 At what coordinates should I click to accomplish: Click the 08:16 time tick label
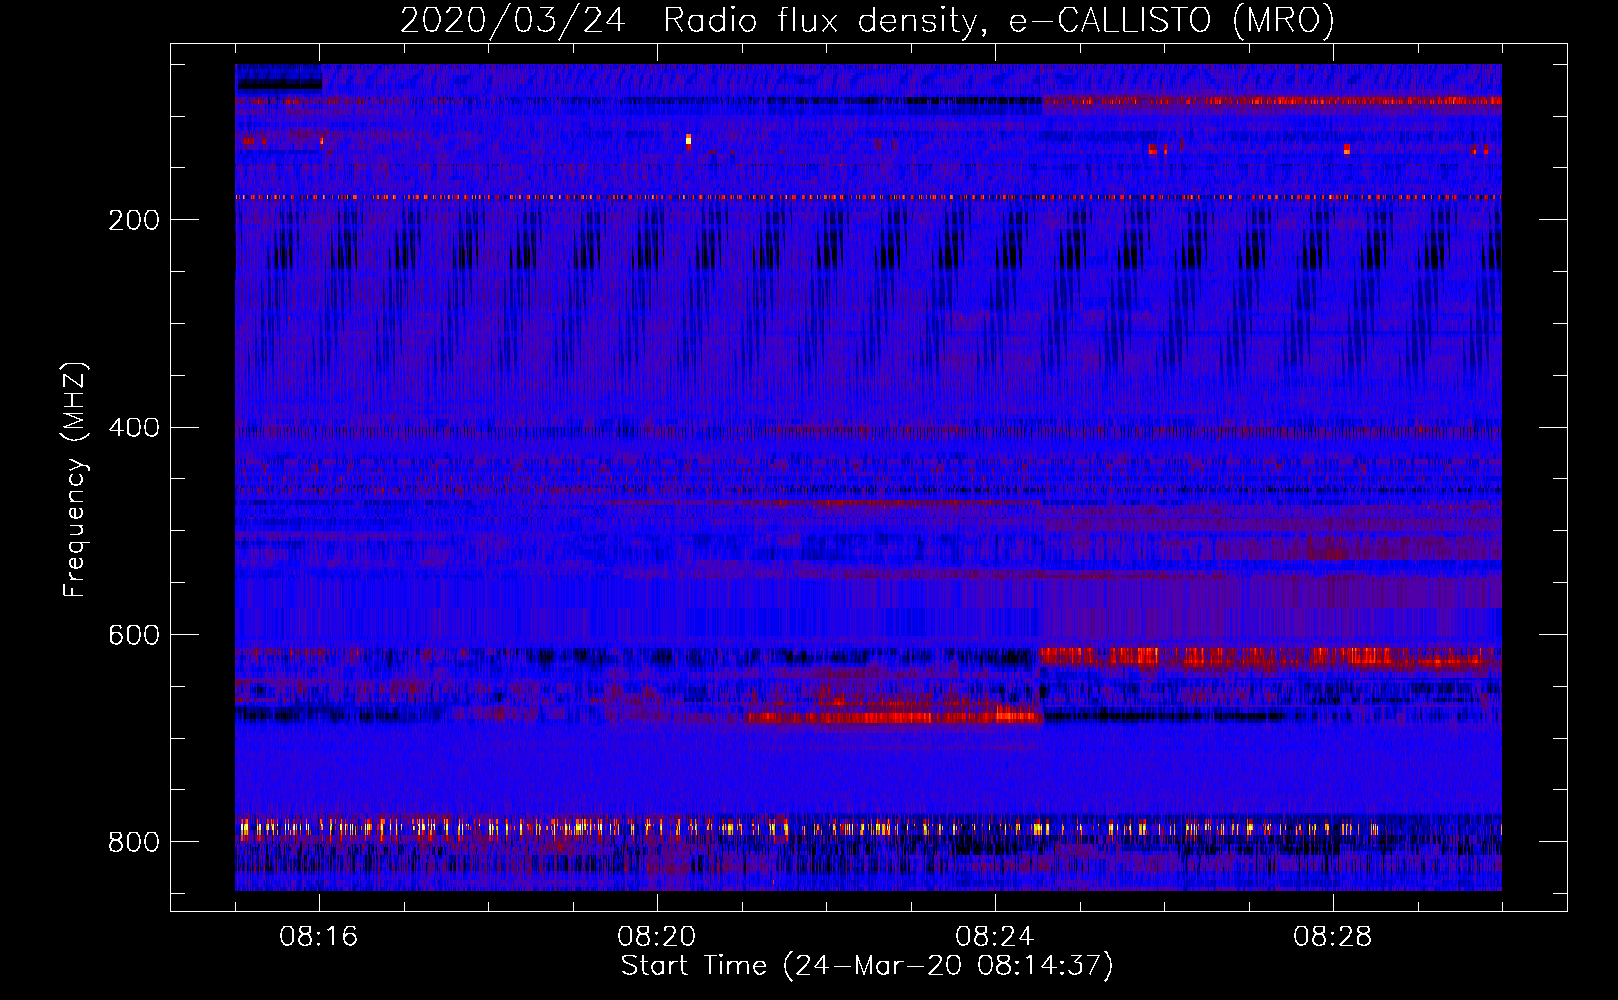click(319, 937)
